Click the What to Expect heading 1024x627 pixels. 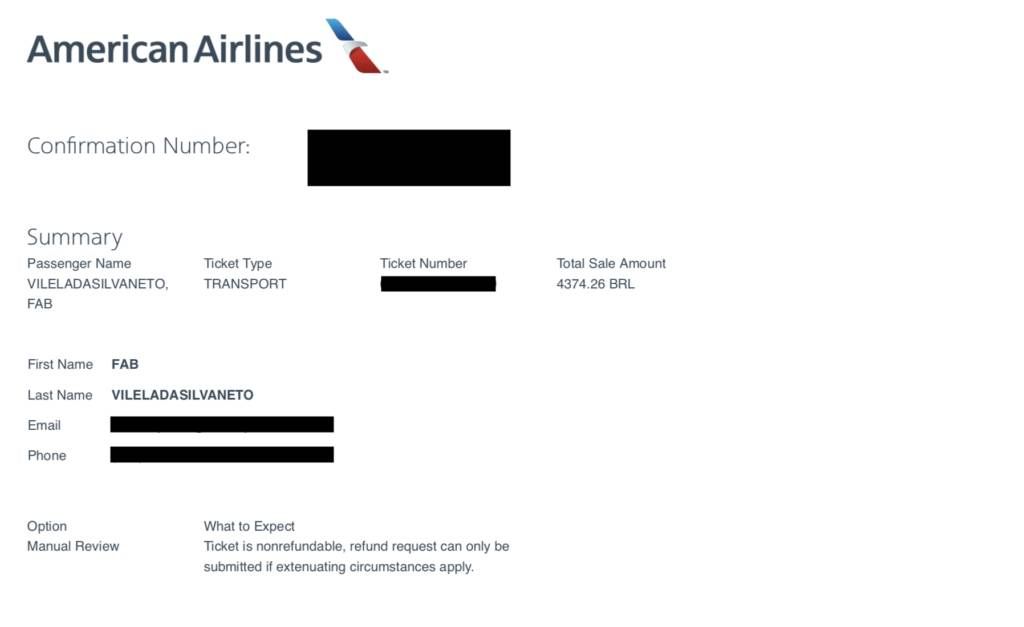point(249,526)
